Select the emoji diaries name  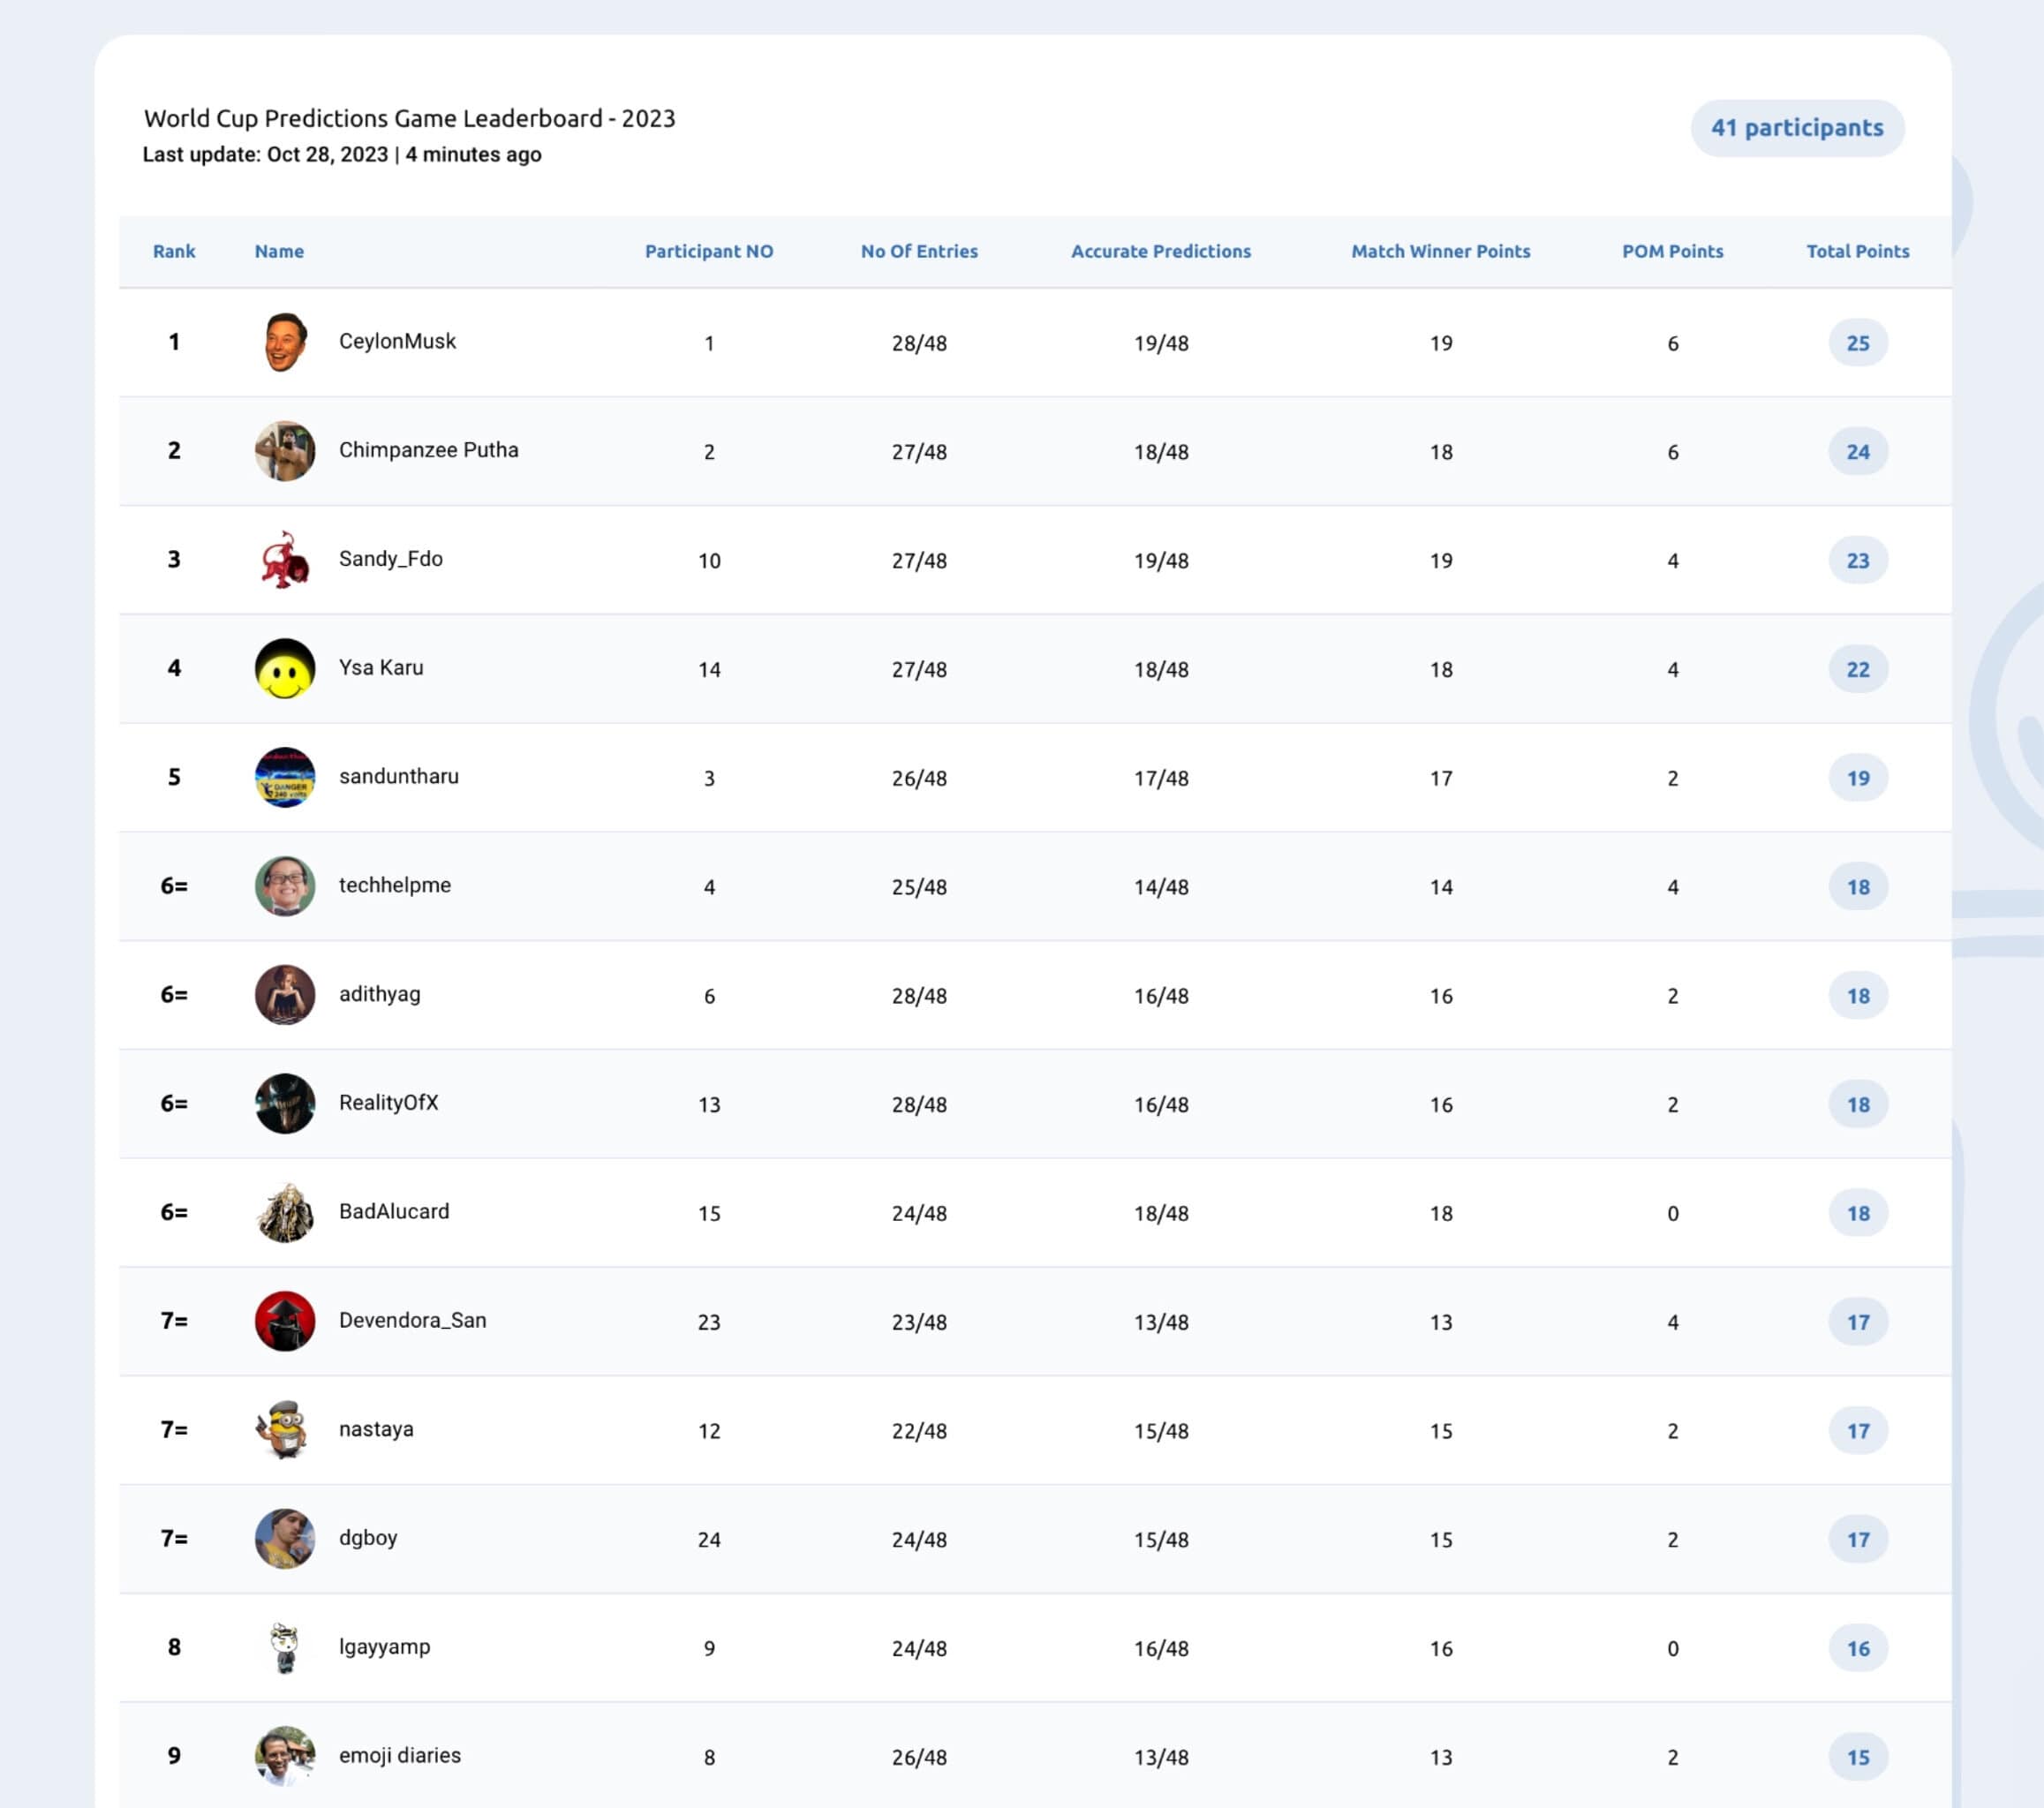pos(400,1755)
